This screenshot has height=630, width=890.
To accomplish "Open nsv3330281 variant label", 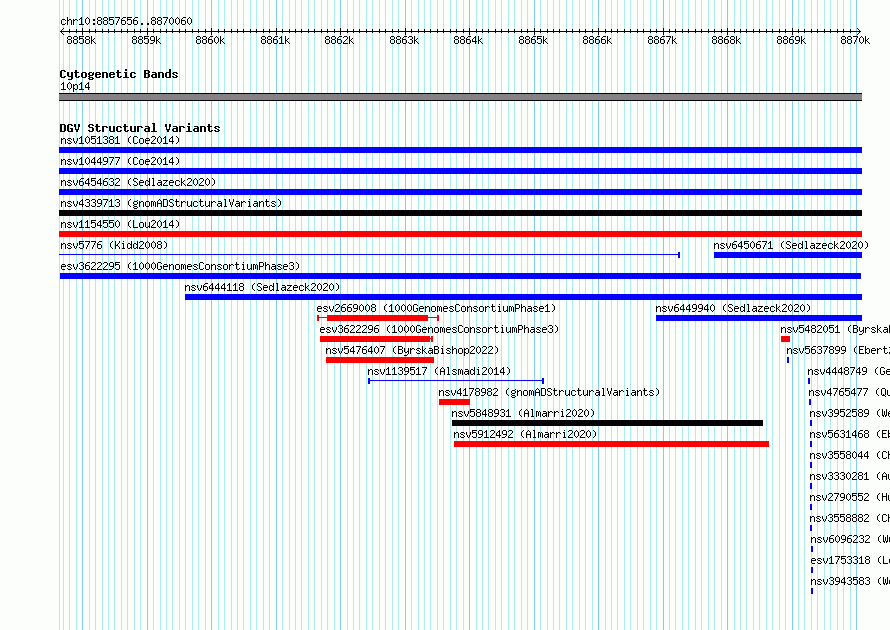I will pyautogui.click(x=850, y=476).
